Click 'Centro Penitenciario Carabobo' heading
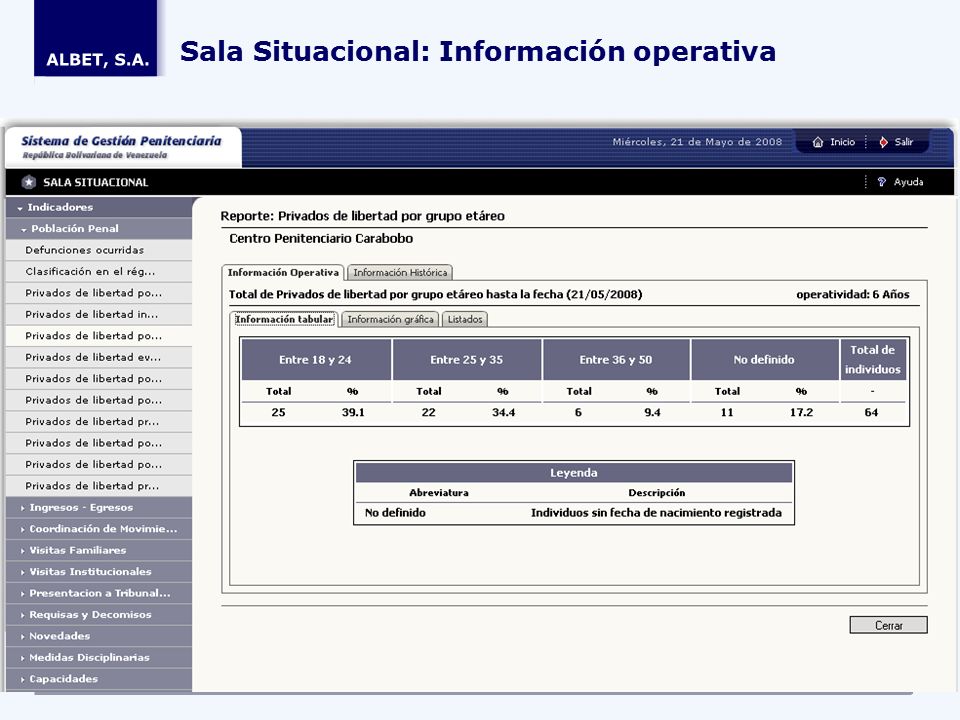Screen dimensions: 960x720 (321, 239)
